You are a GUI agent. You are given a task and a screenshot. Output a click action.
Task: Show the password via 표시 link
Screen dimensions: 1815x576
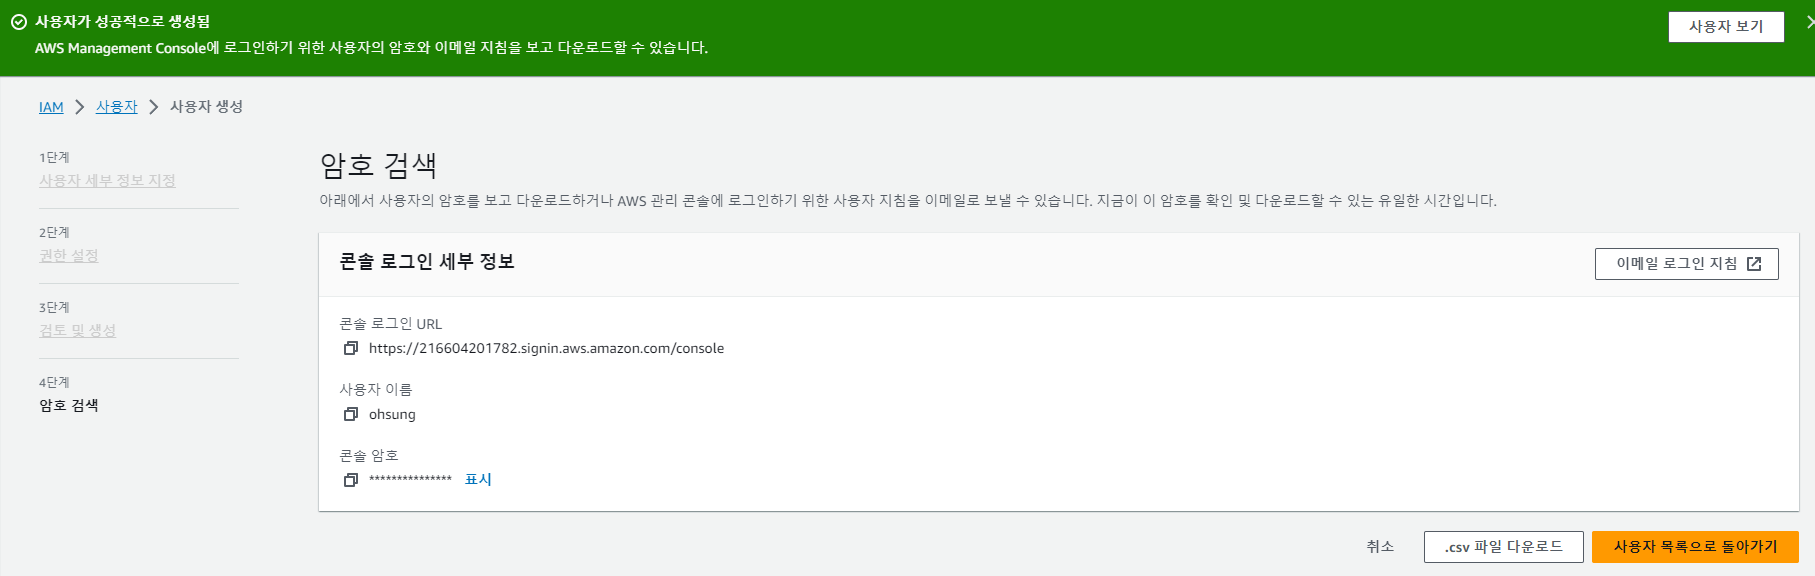click(x=478, y=480)
